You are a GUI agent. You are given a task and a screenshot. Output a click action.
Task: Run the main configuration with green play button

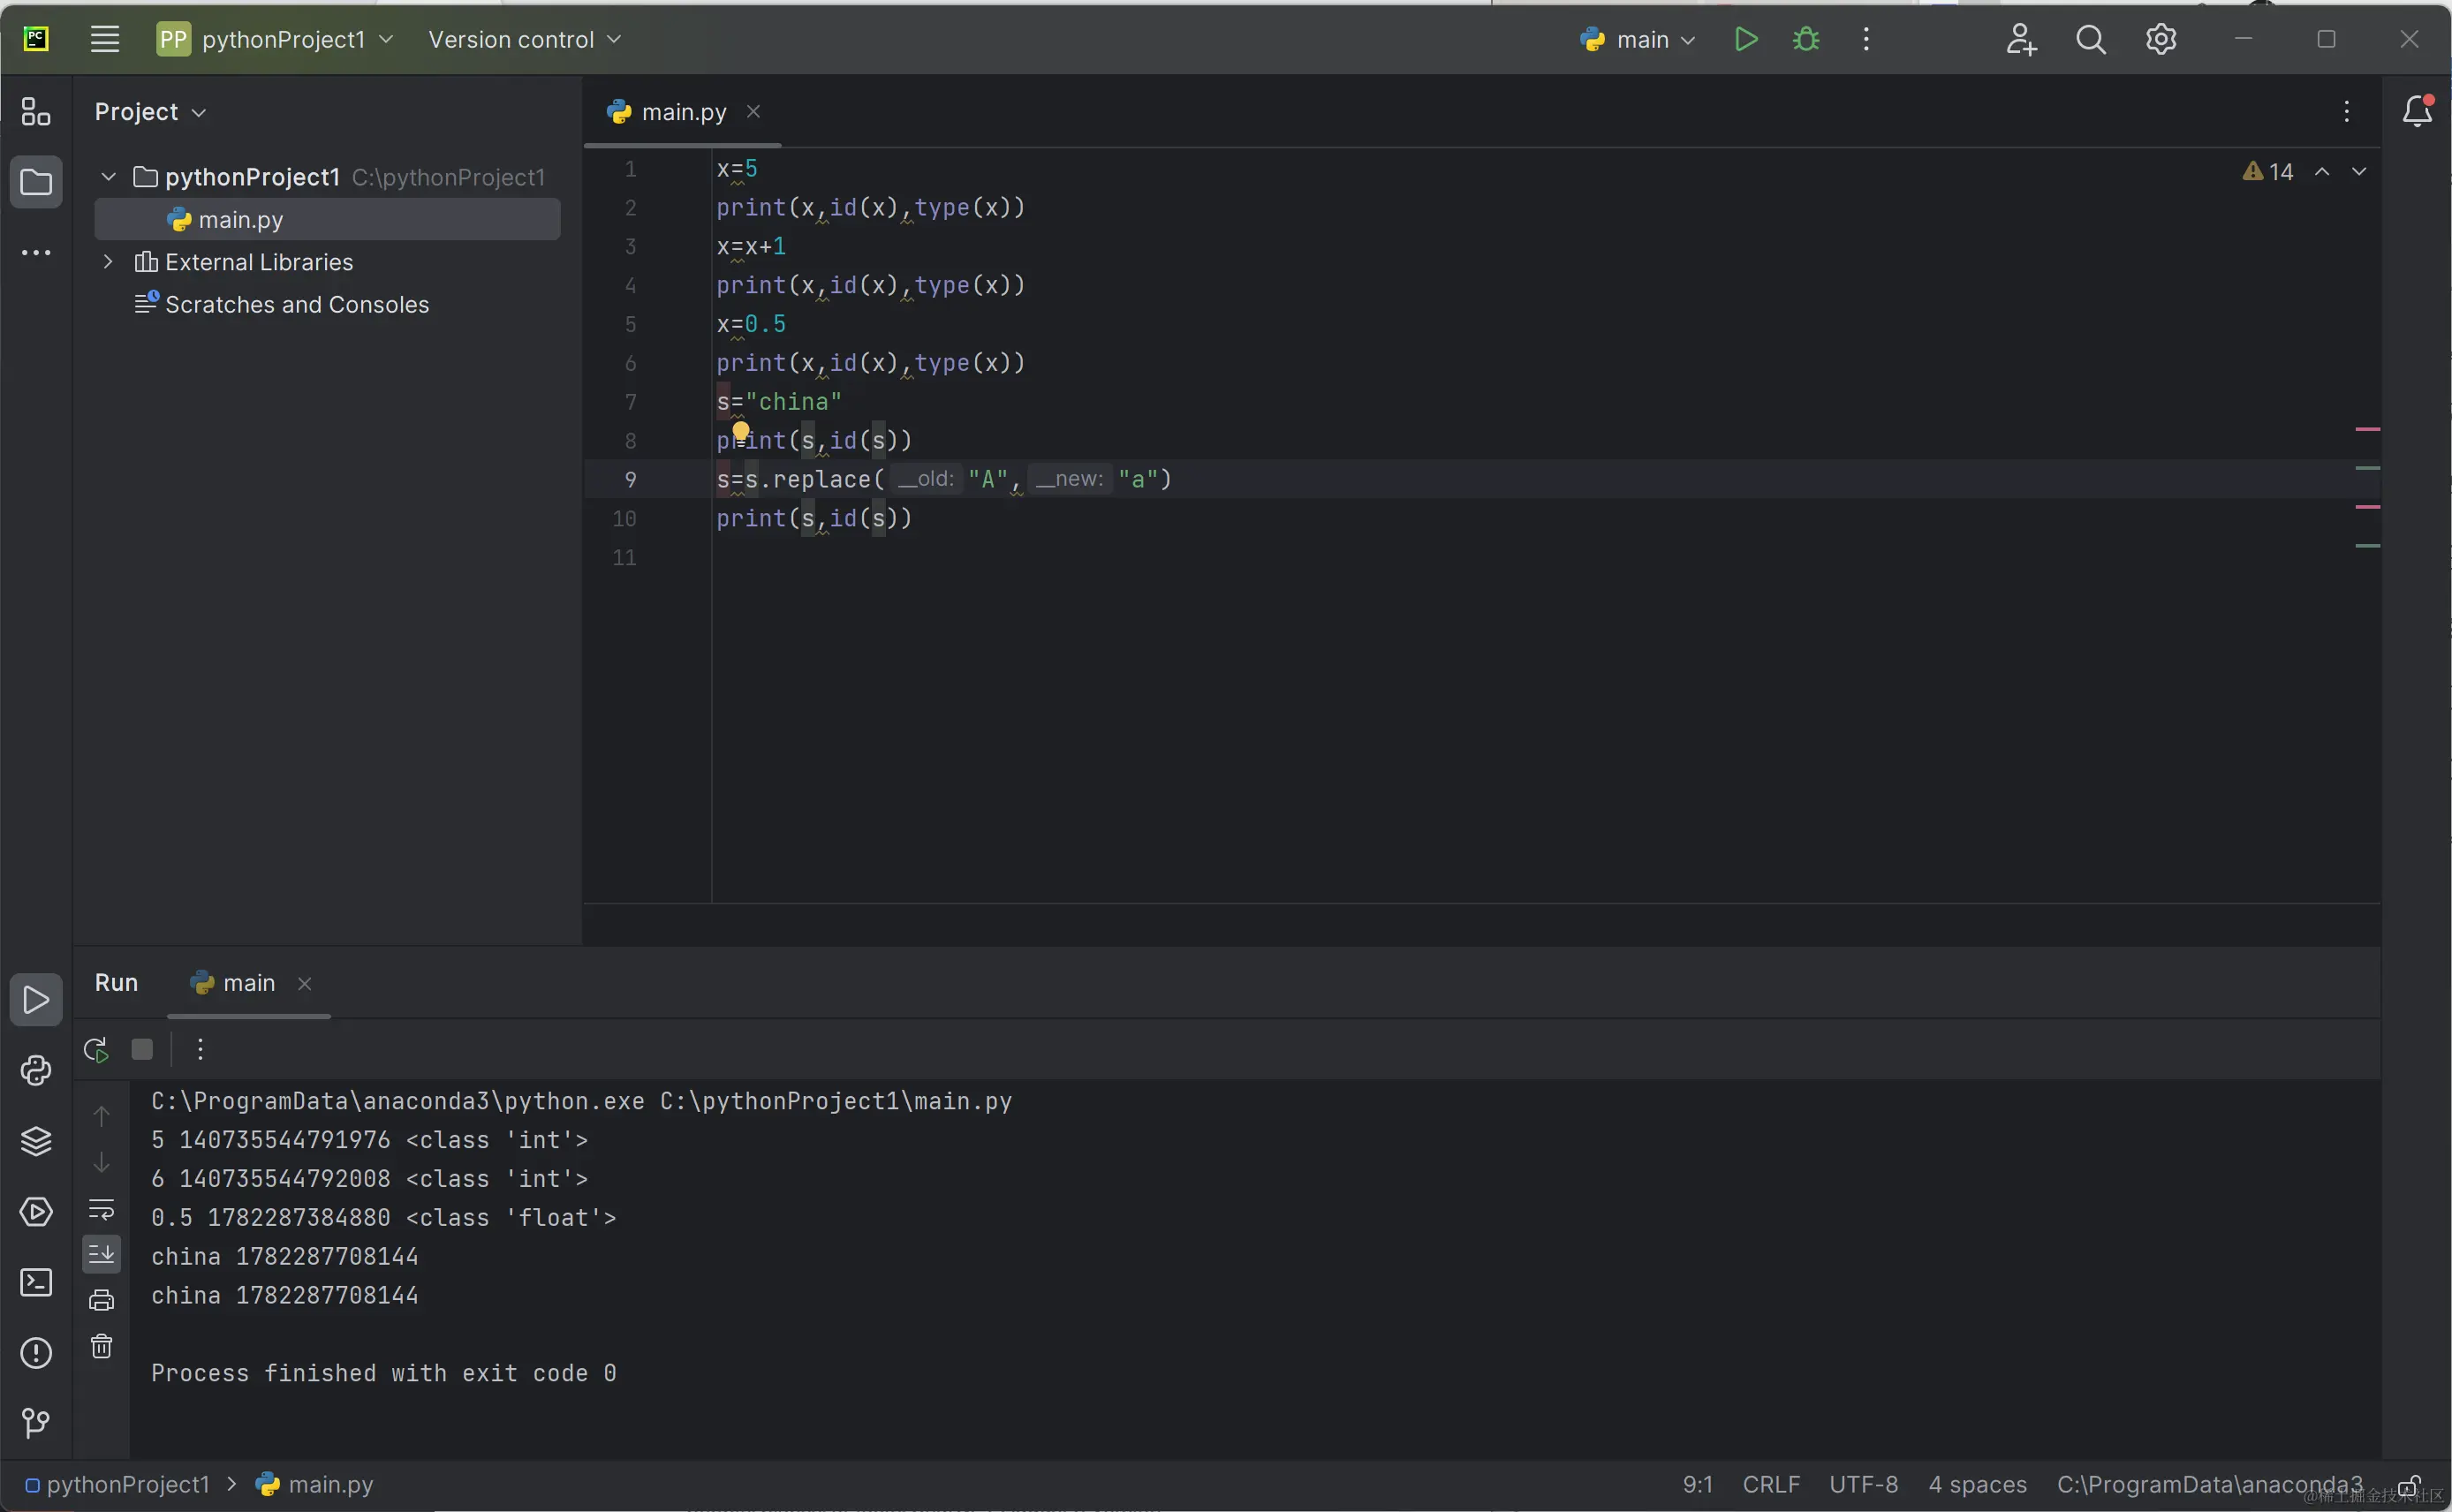tap(1745, 40)
